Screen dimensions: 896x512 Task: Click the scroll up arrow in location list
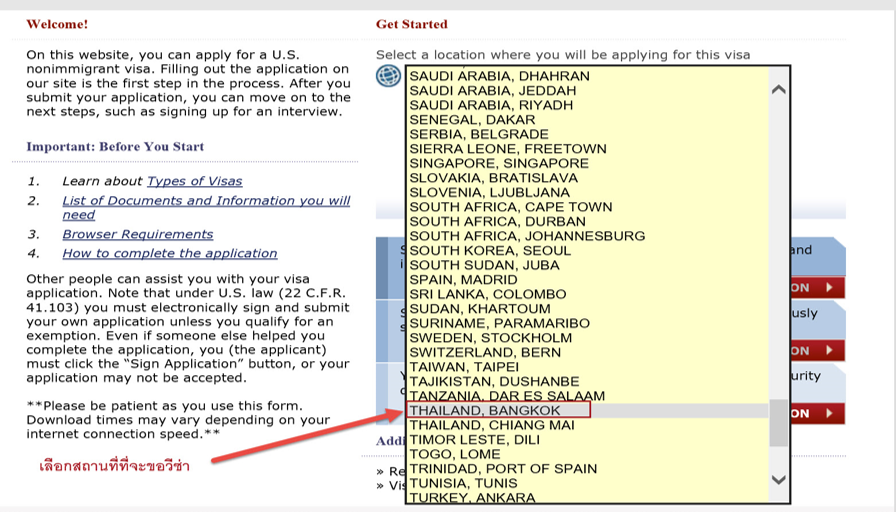click(x=779, y=89)
